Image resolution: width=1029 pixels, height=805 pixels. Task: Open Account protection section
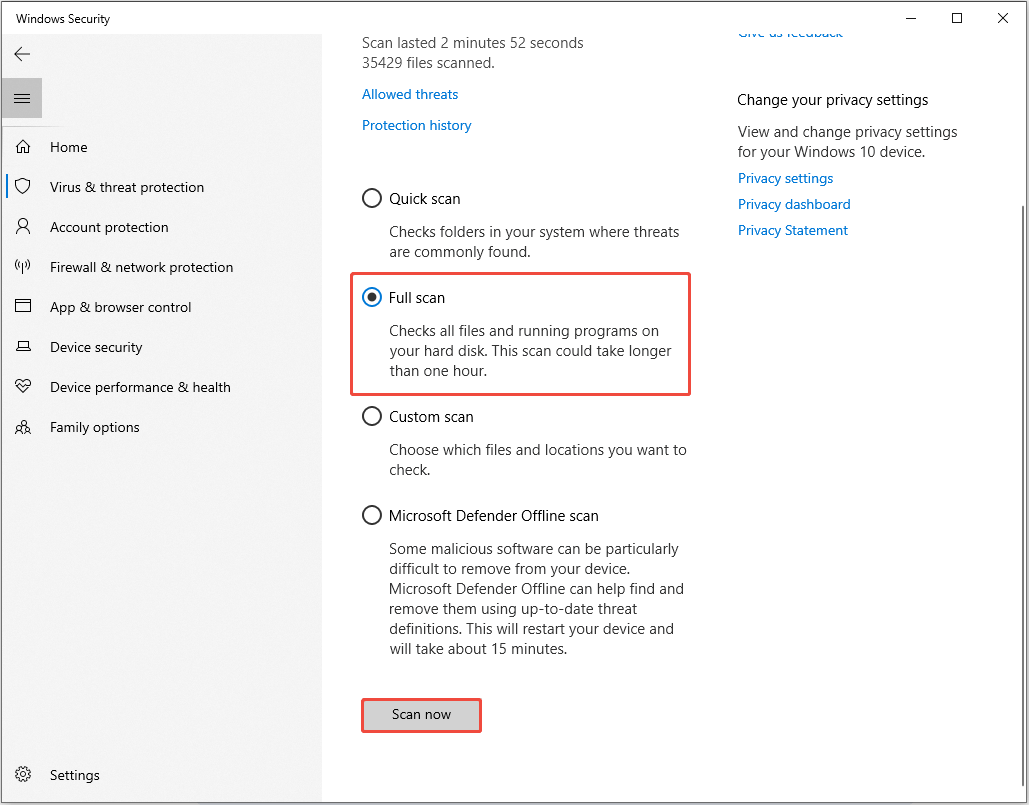click(108, 226)
